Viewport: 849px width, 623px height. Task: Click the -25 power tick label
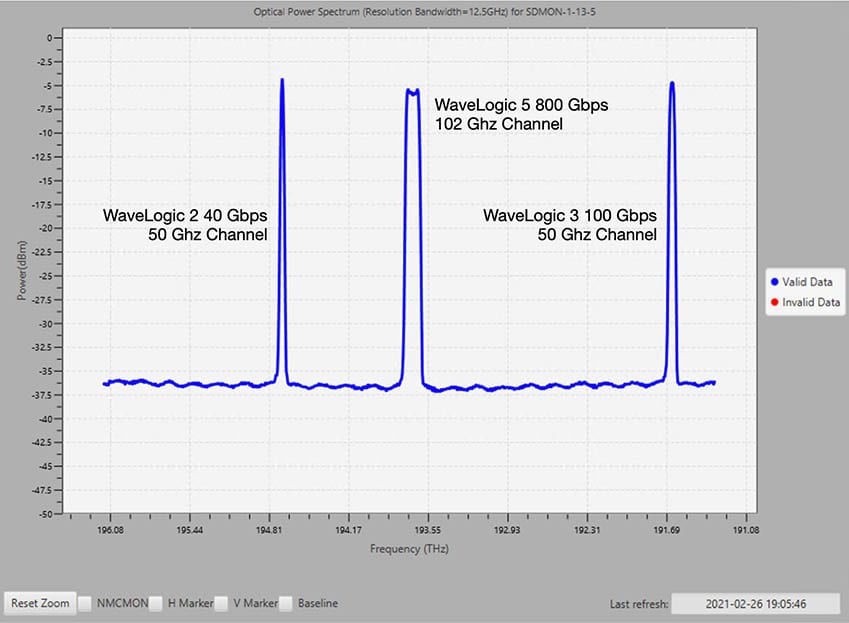coord(45,276)
